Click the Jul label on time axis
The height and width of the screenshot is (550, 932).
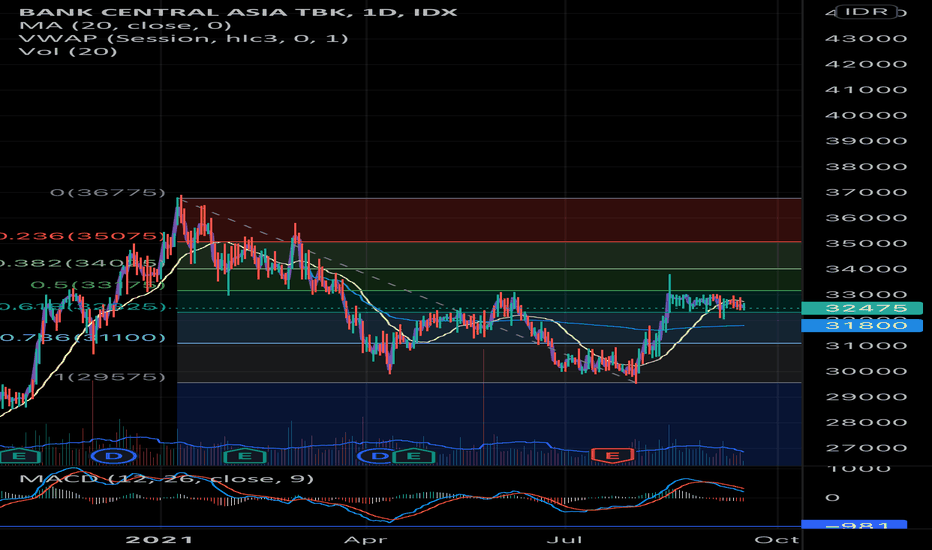coord(565,540)
